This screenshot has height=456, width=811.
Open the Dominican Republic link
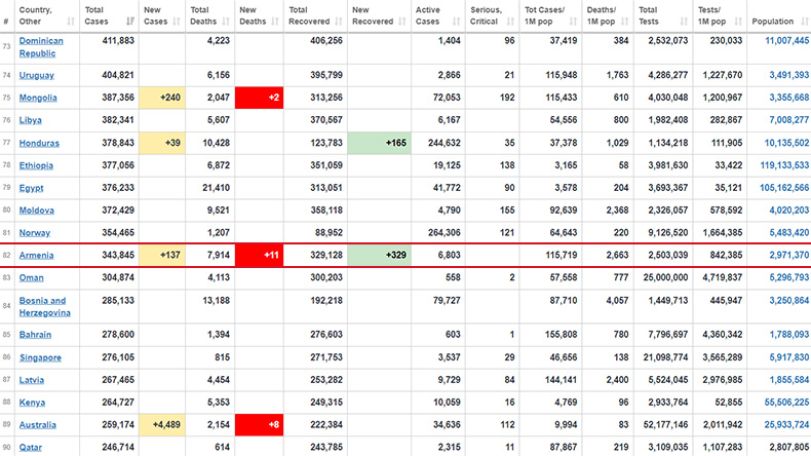tap(41, 47)
